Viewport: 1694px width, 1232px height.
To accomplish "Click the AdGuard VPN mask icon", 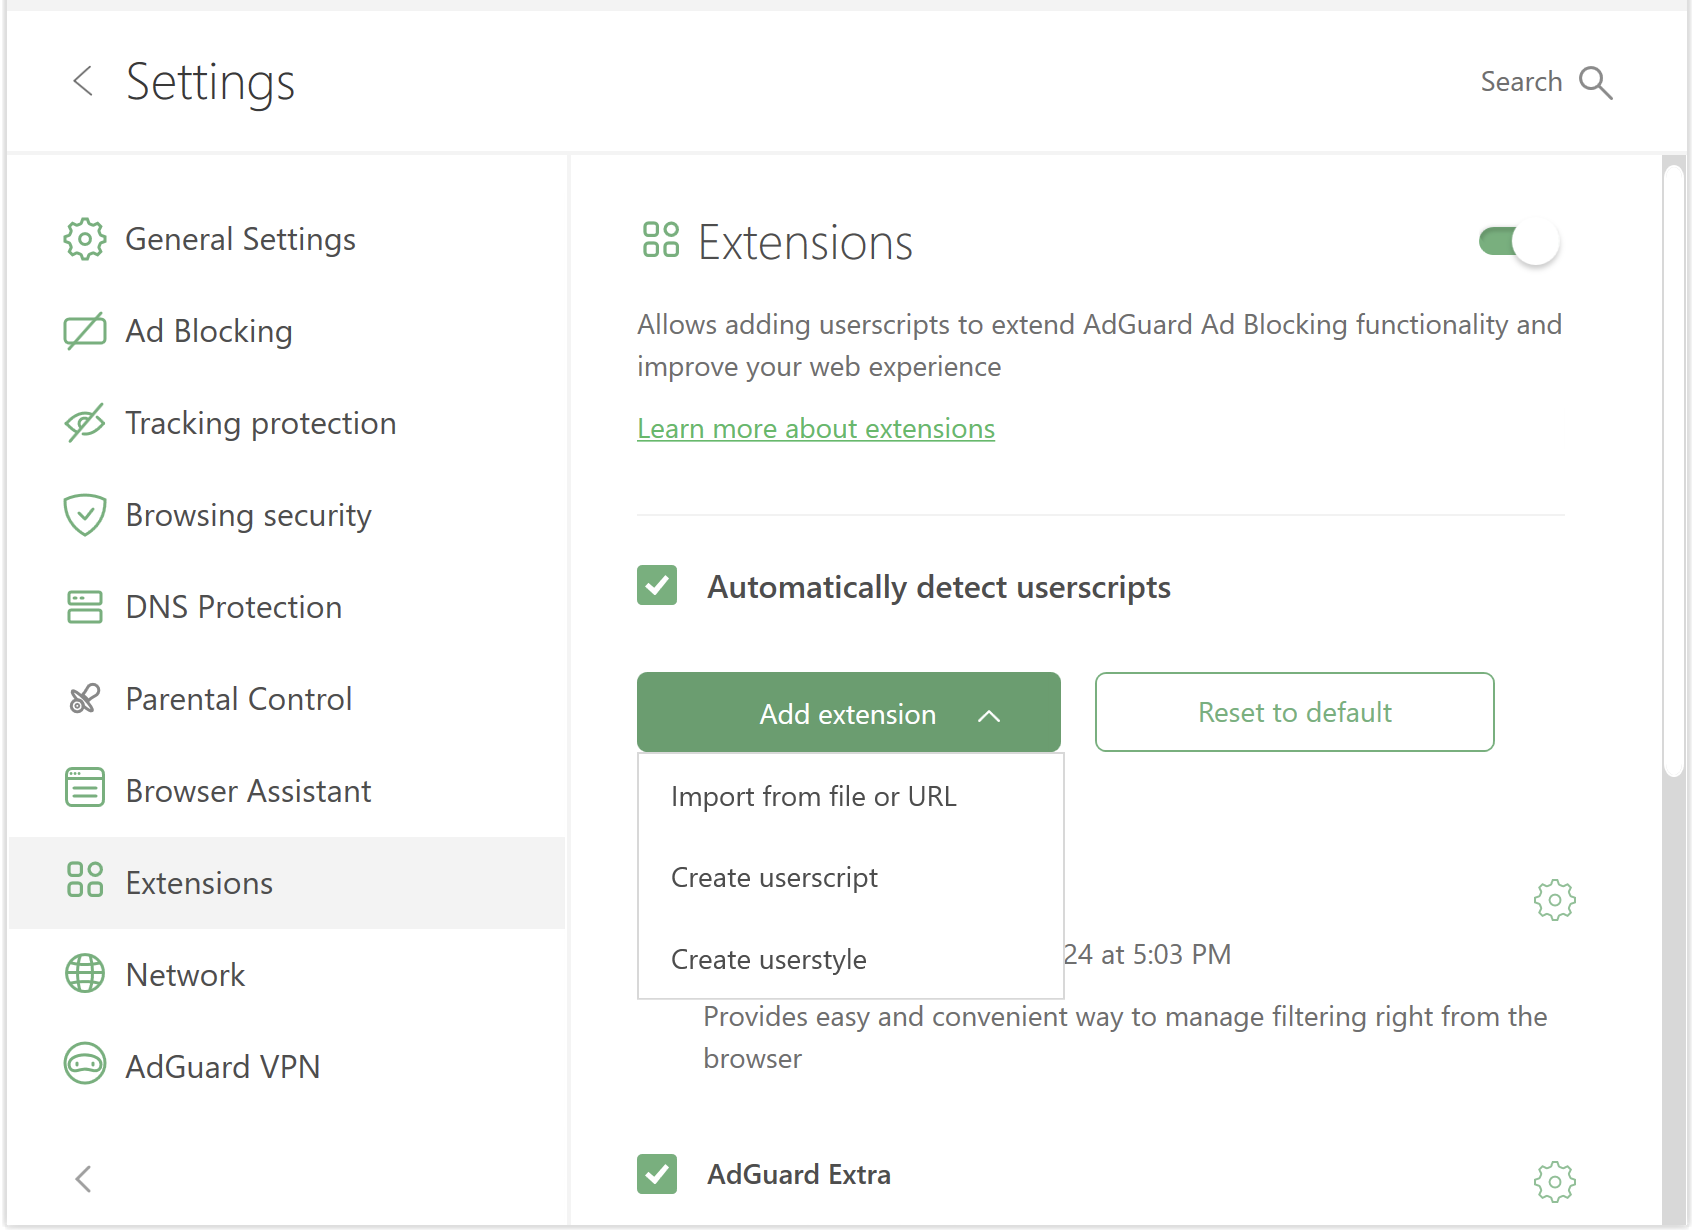I will [x=85, y=1065].
